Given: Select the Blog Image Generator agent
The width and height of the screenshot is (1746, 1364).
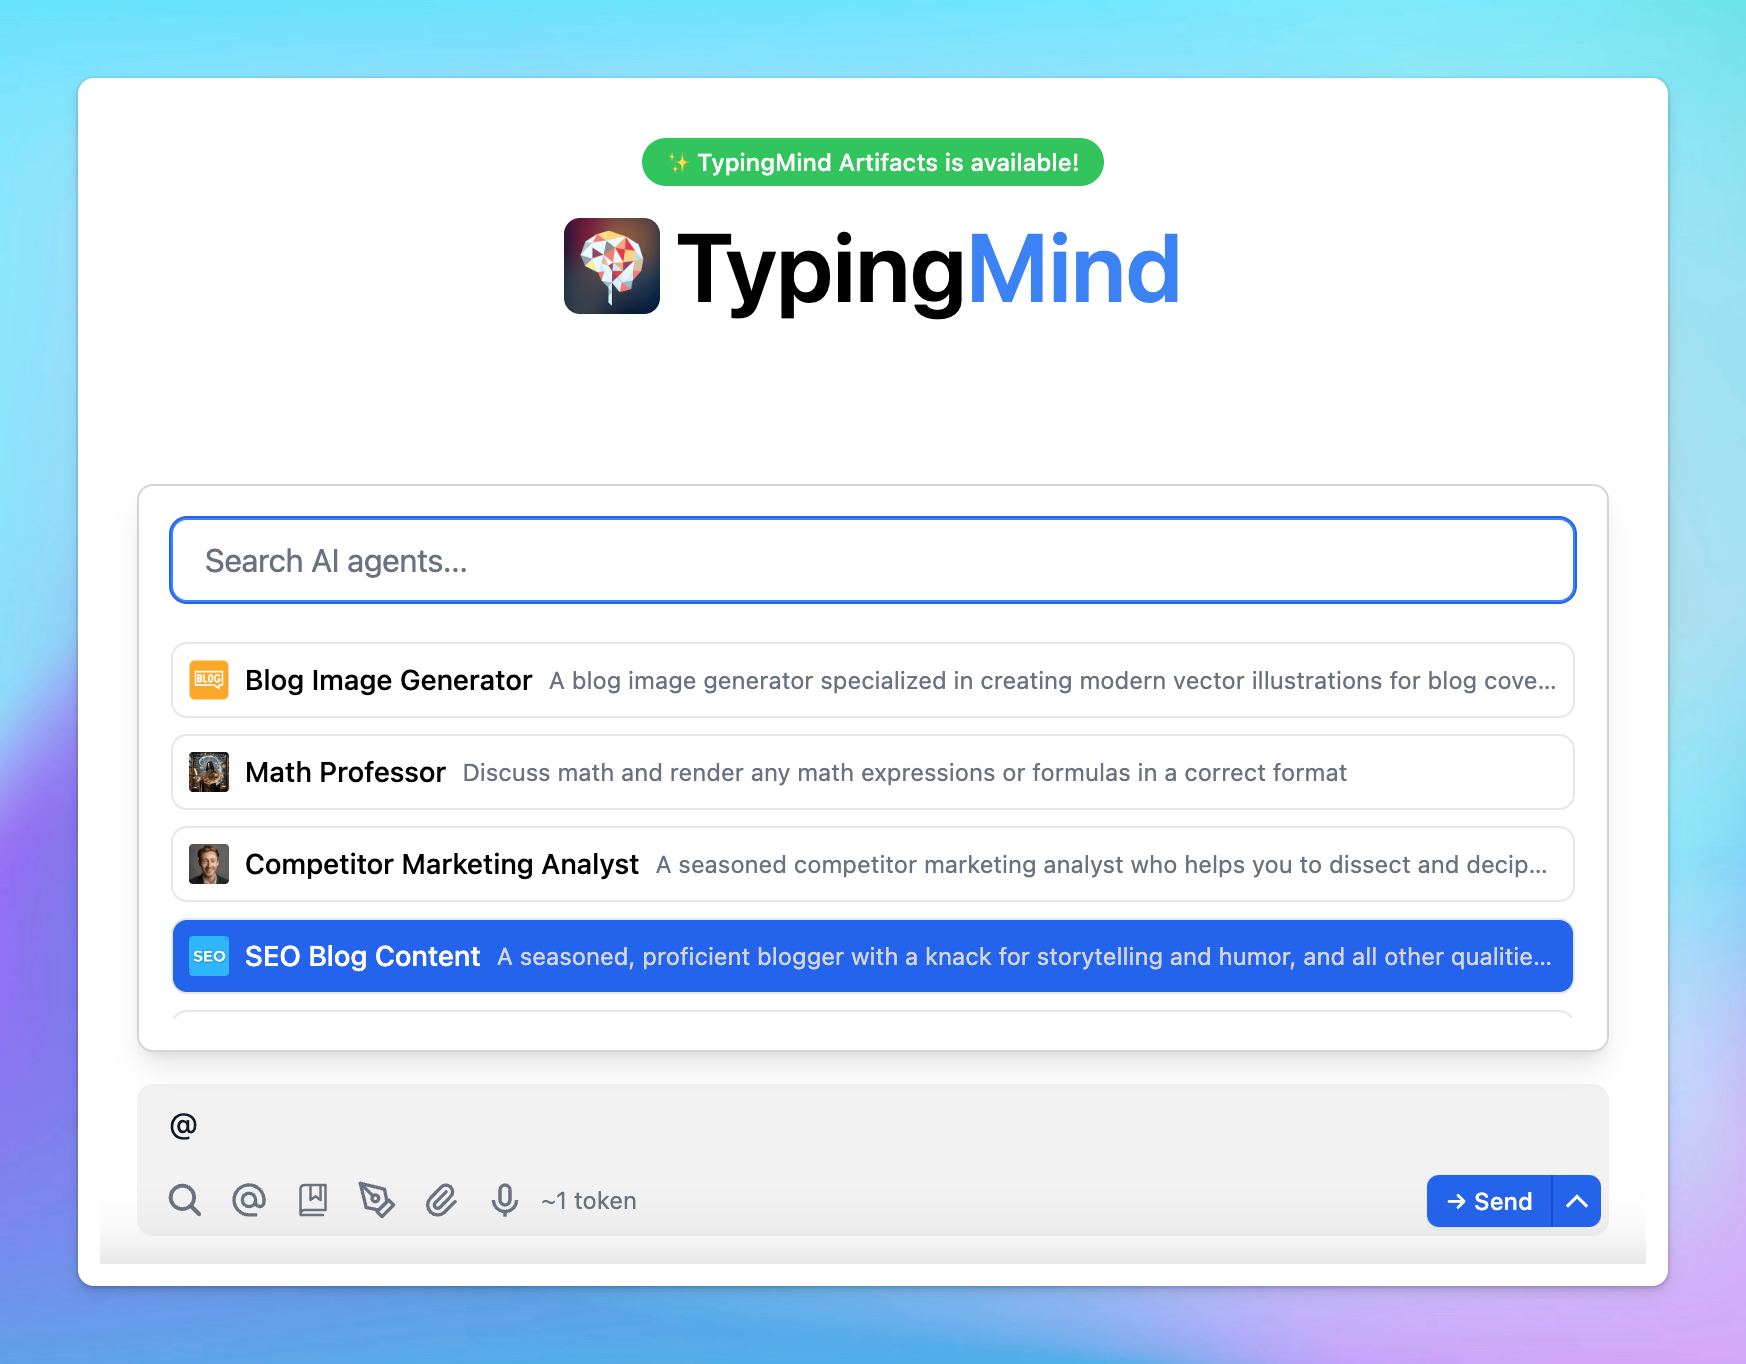Looking at the screenshot, I should click(x=873, y=680).
